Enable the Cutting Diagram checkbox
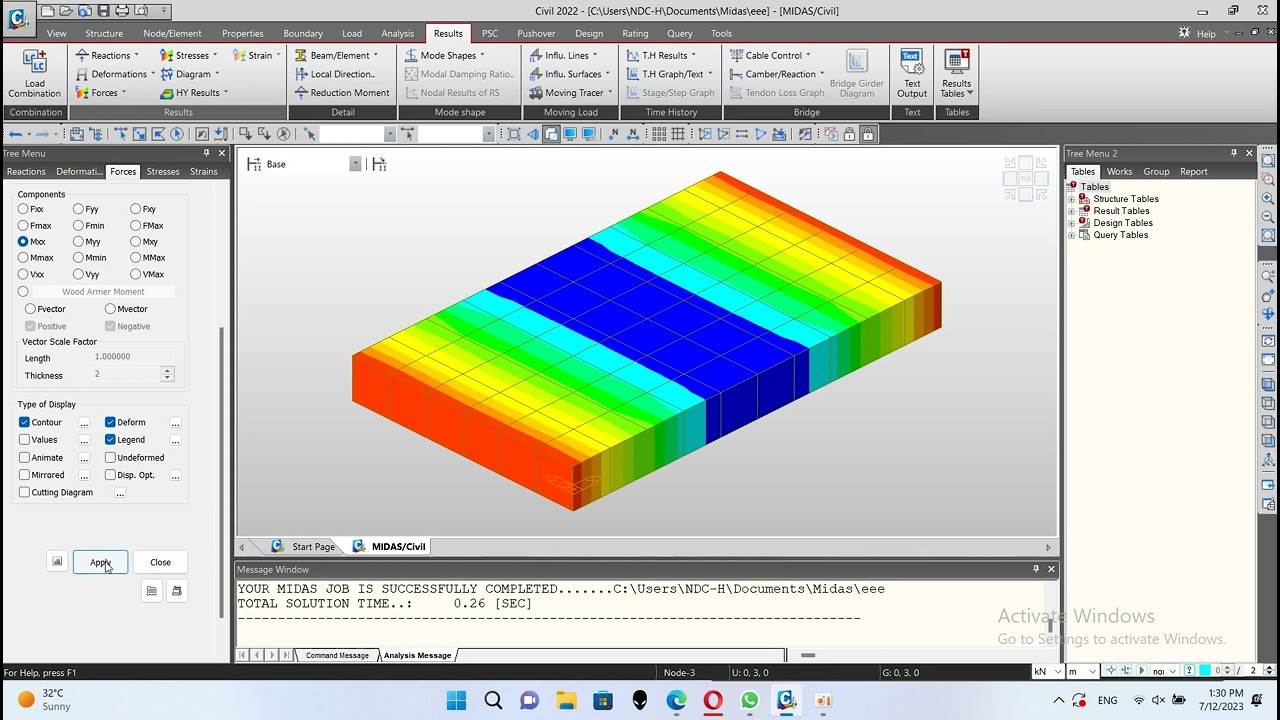 coord(24,493)
